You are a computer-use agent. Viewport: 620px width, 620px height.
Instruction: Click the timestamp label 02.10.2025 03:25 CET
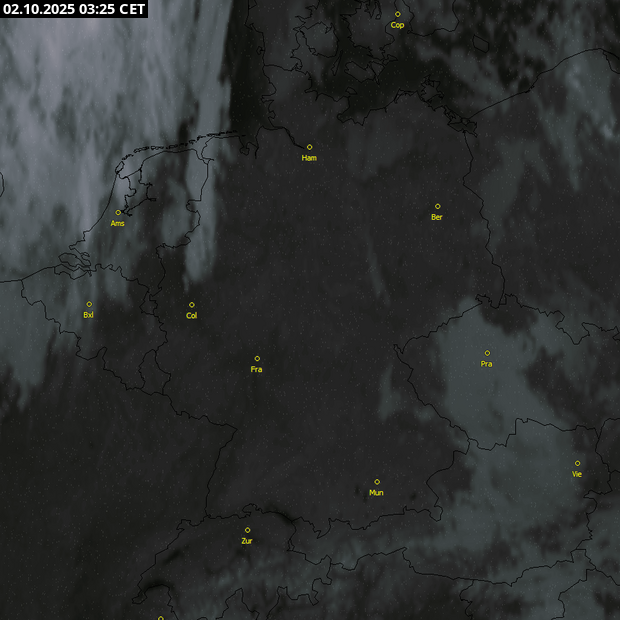74,9
